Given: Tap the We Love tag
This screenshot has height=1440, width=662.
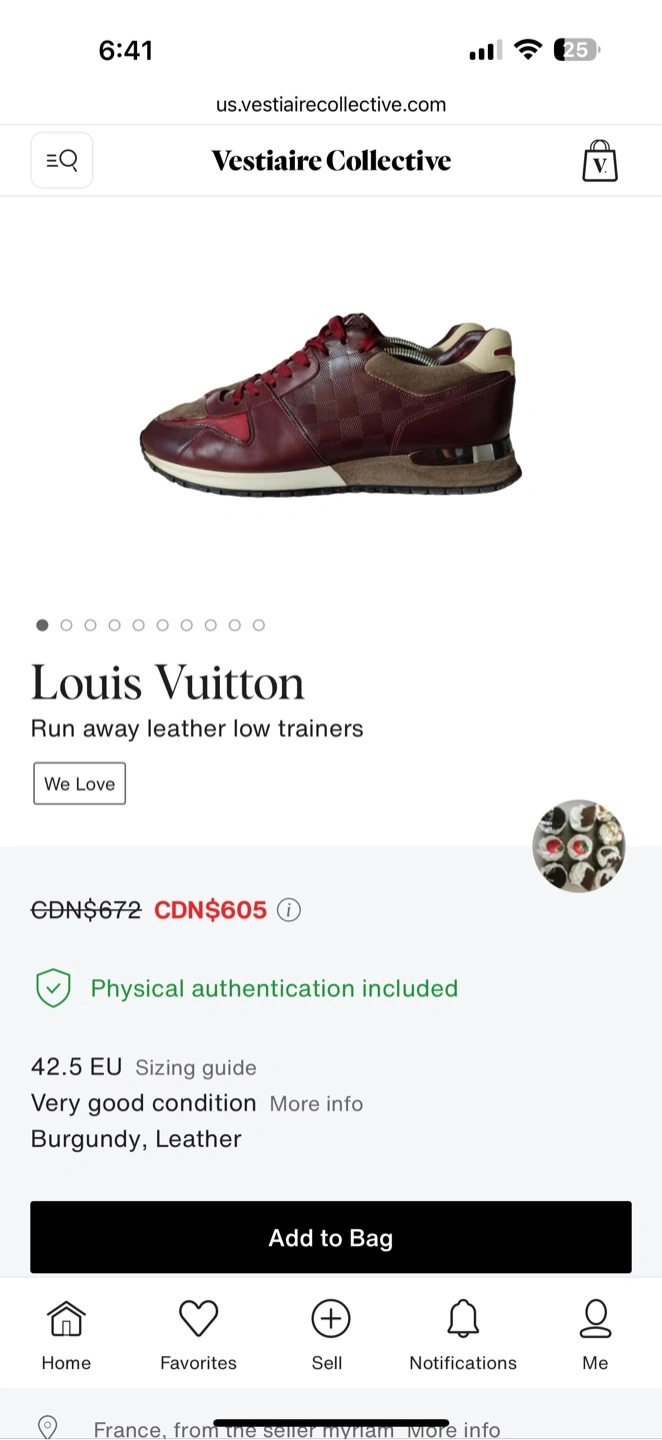Looking at the screenshot, I should 79,784.
